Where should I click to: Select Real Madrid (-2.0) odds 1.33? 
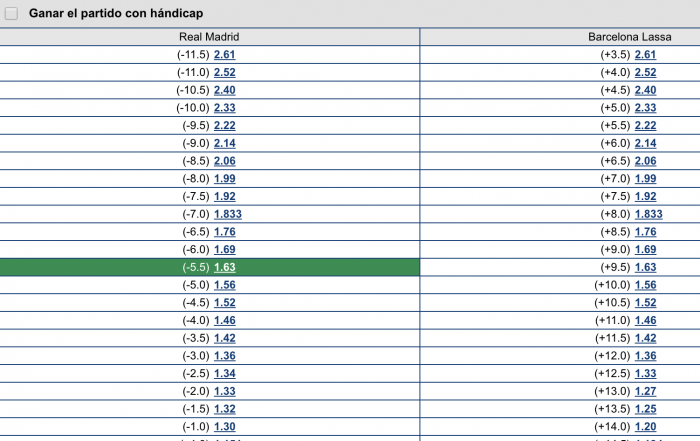225,391
